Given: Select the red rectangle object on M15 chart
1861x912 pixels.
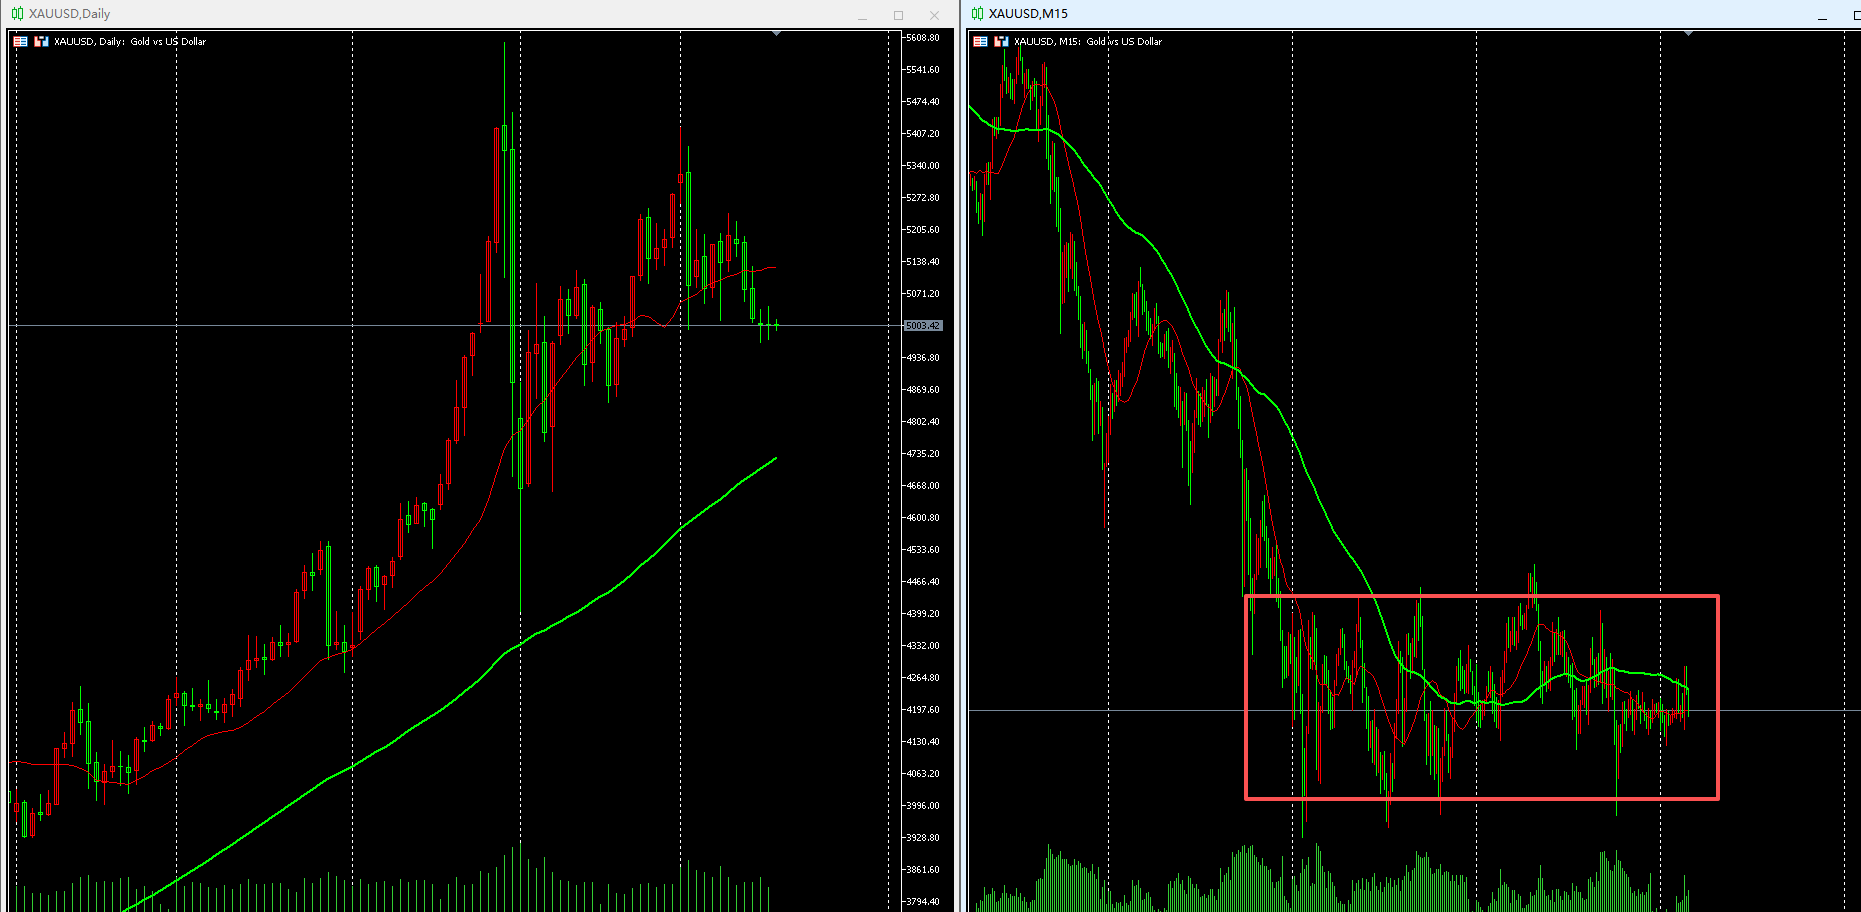Looking at the screenshot, I should pos(1480,597).
